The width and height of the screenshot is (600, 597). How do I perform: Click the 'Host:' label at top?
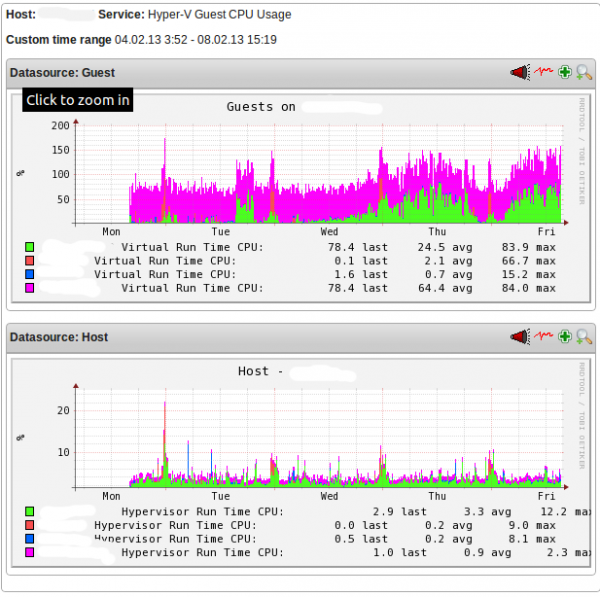pyautogui.click(x=22, y=15)
